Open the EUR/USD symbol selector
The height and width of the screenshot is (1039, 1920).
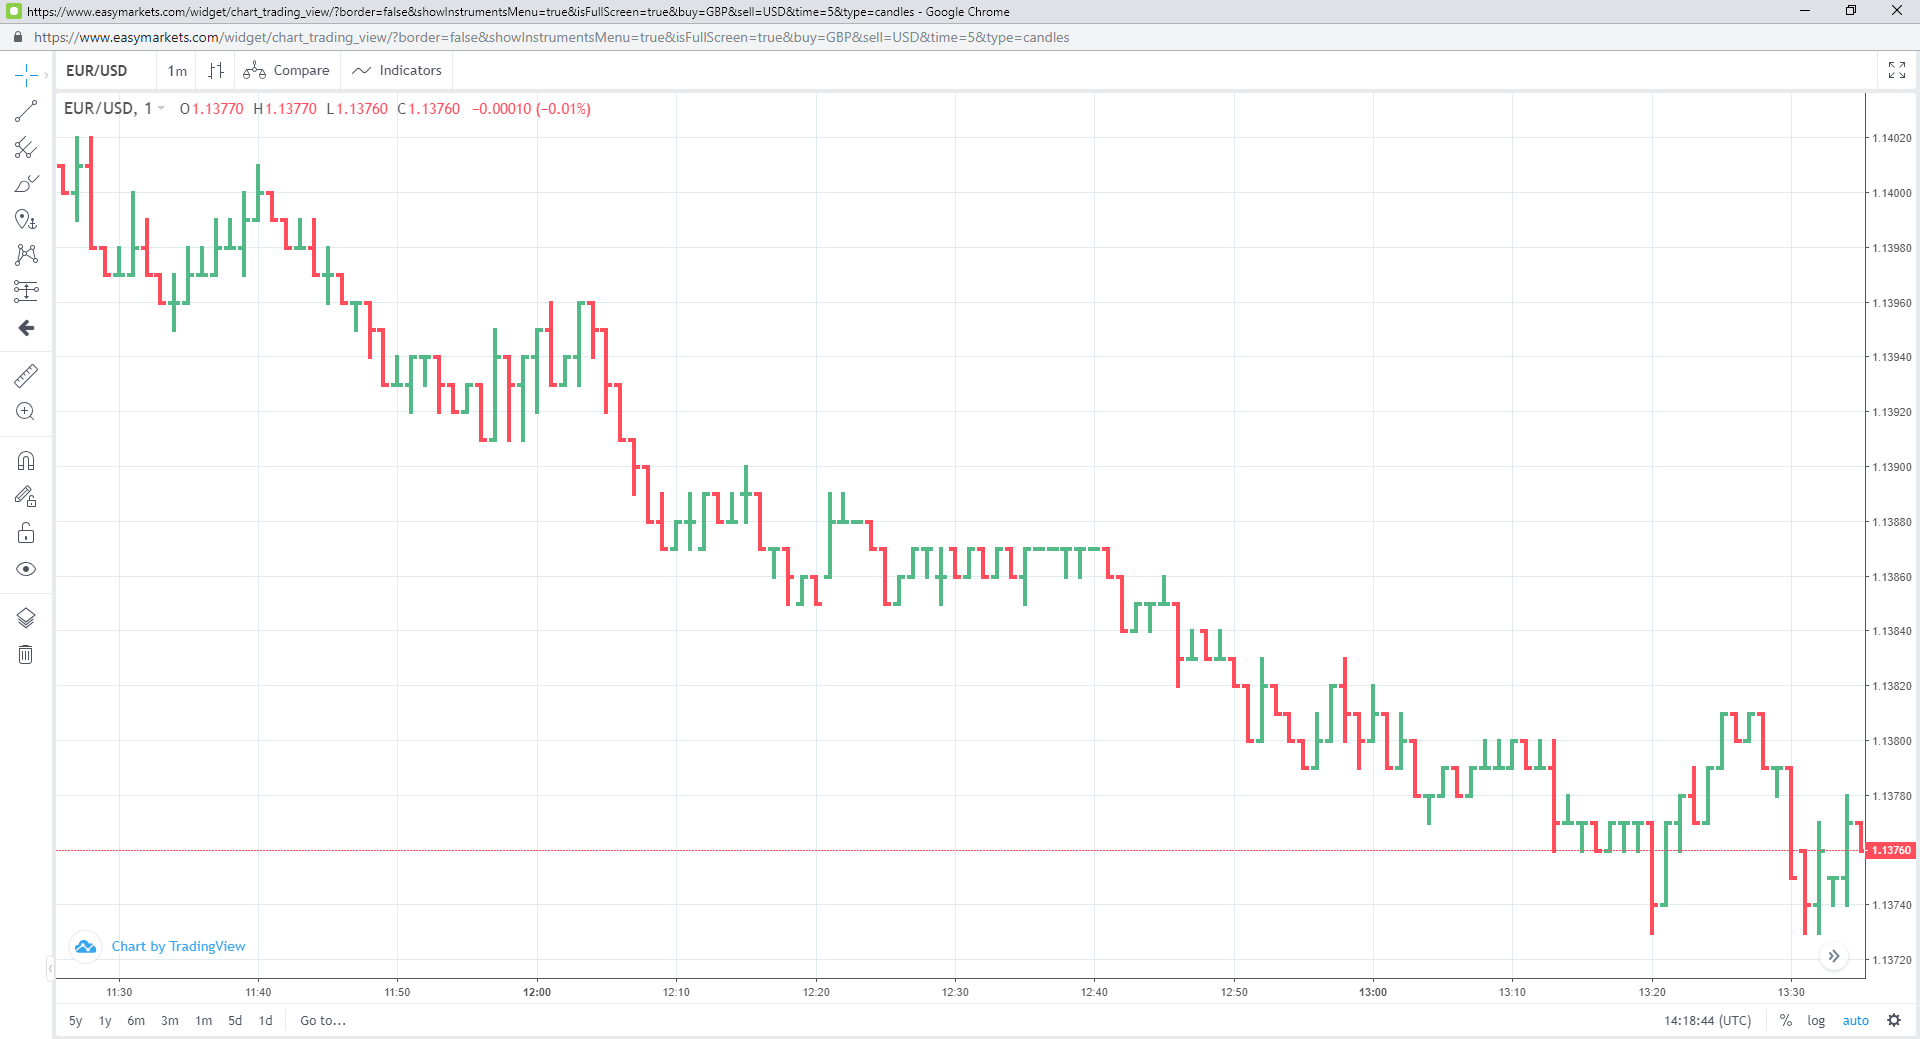(97, 71)
